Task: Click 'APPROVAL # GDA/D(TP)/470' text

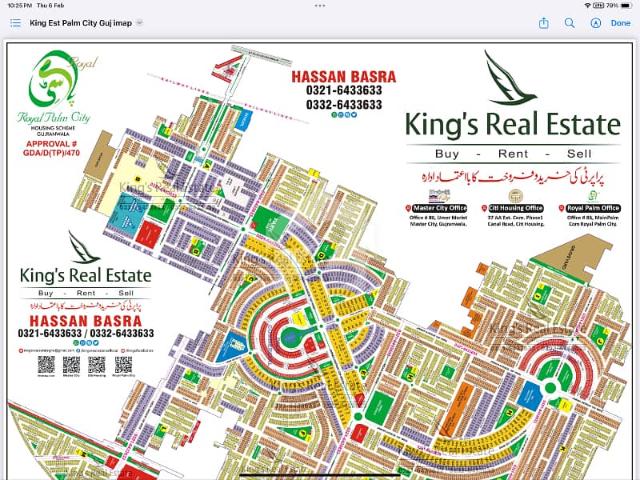Action: (51, 149)
